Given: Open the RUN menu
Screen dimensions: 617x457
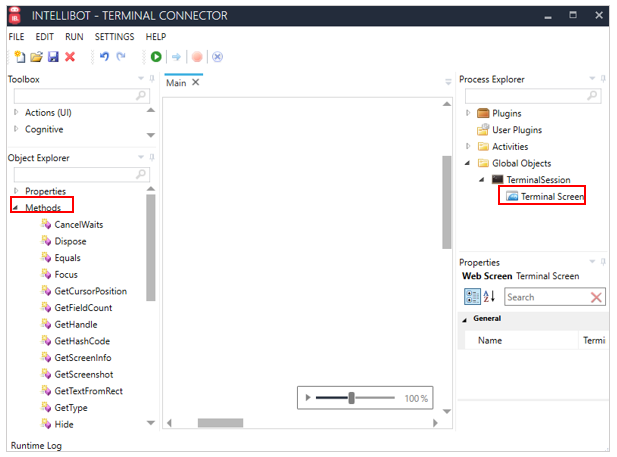Looking at the screenshot, I should point(74,37).
